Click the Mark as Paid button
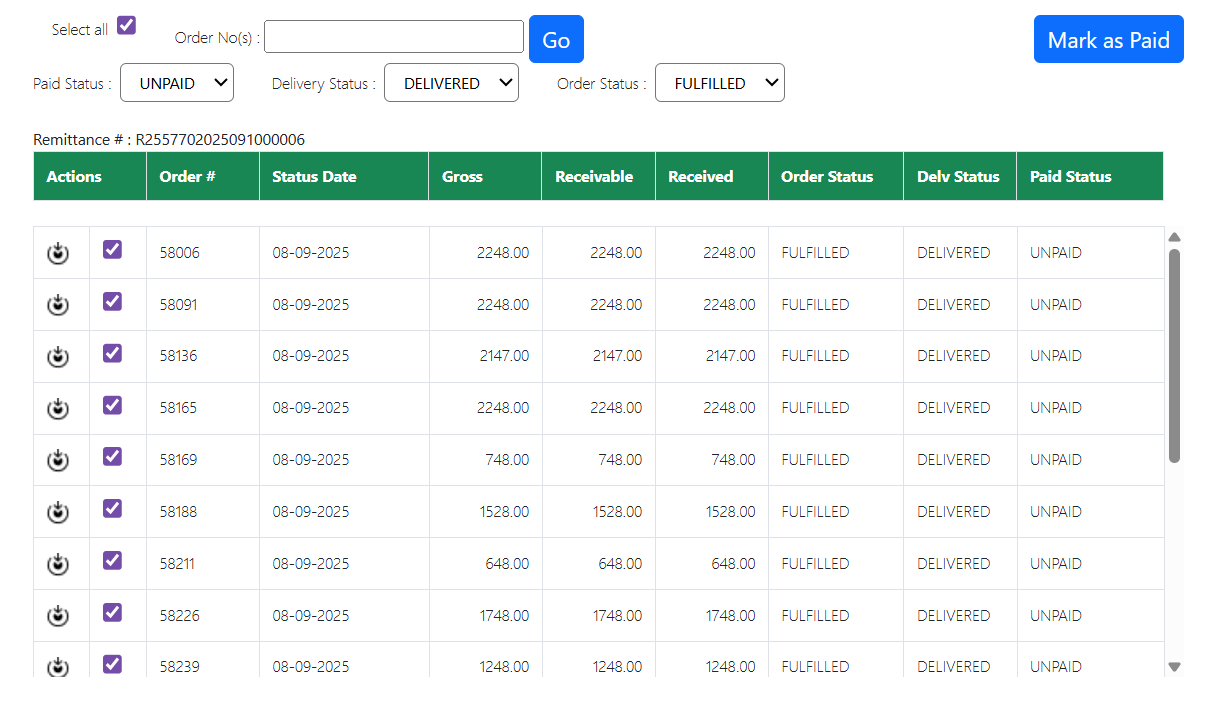 (x=1108, y=40)
